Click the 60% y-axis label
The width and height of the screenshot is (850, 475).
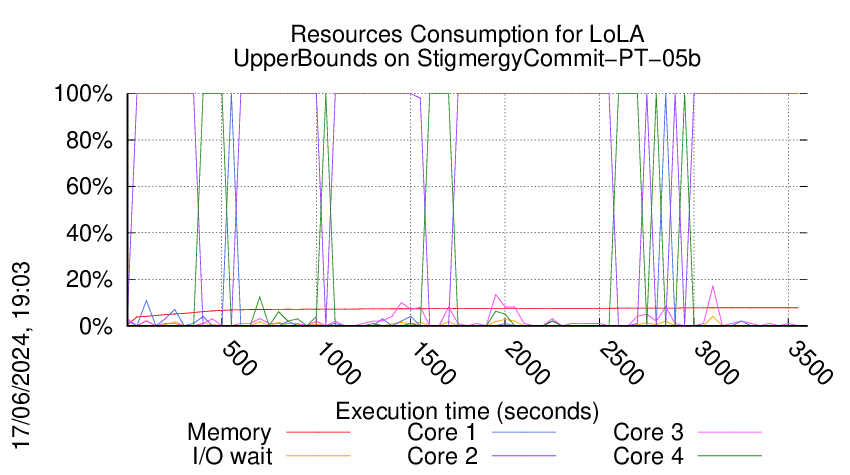89,187
